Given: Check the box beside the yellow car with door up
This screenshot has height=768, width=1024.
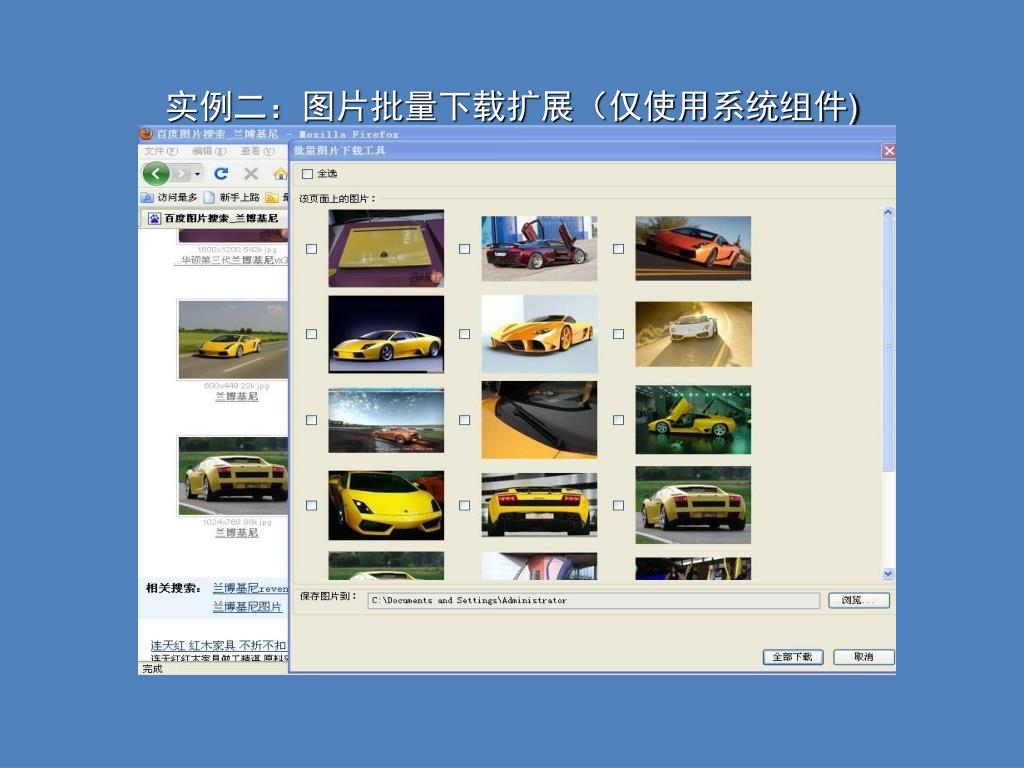Looking at the screenshot, I should click(618, 420).
